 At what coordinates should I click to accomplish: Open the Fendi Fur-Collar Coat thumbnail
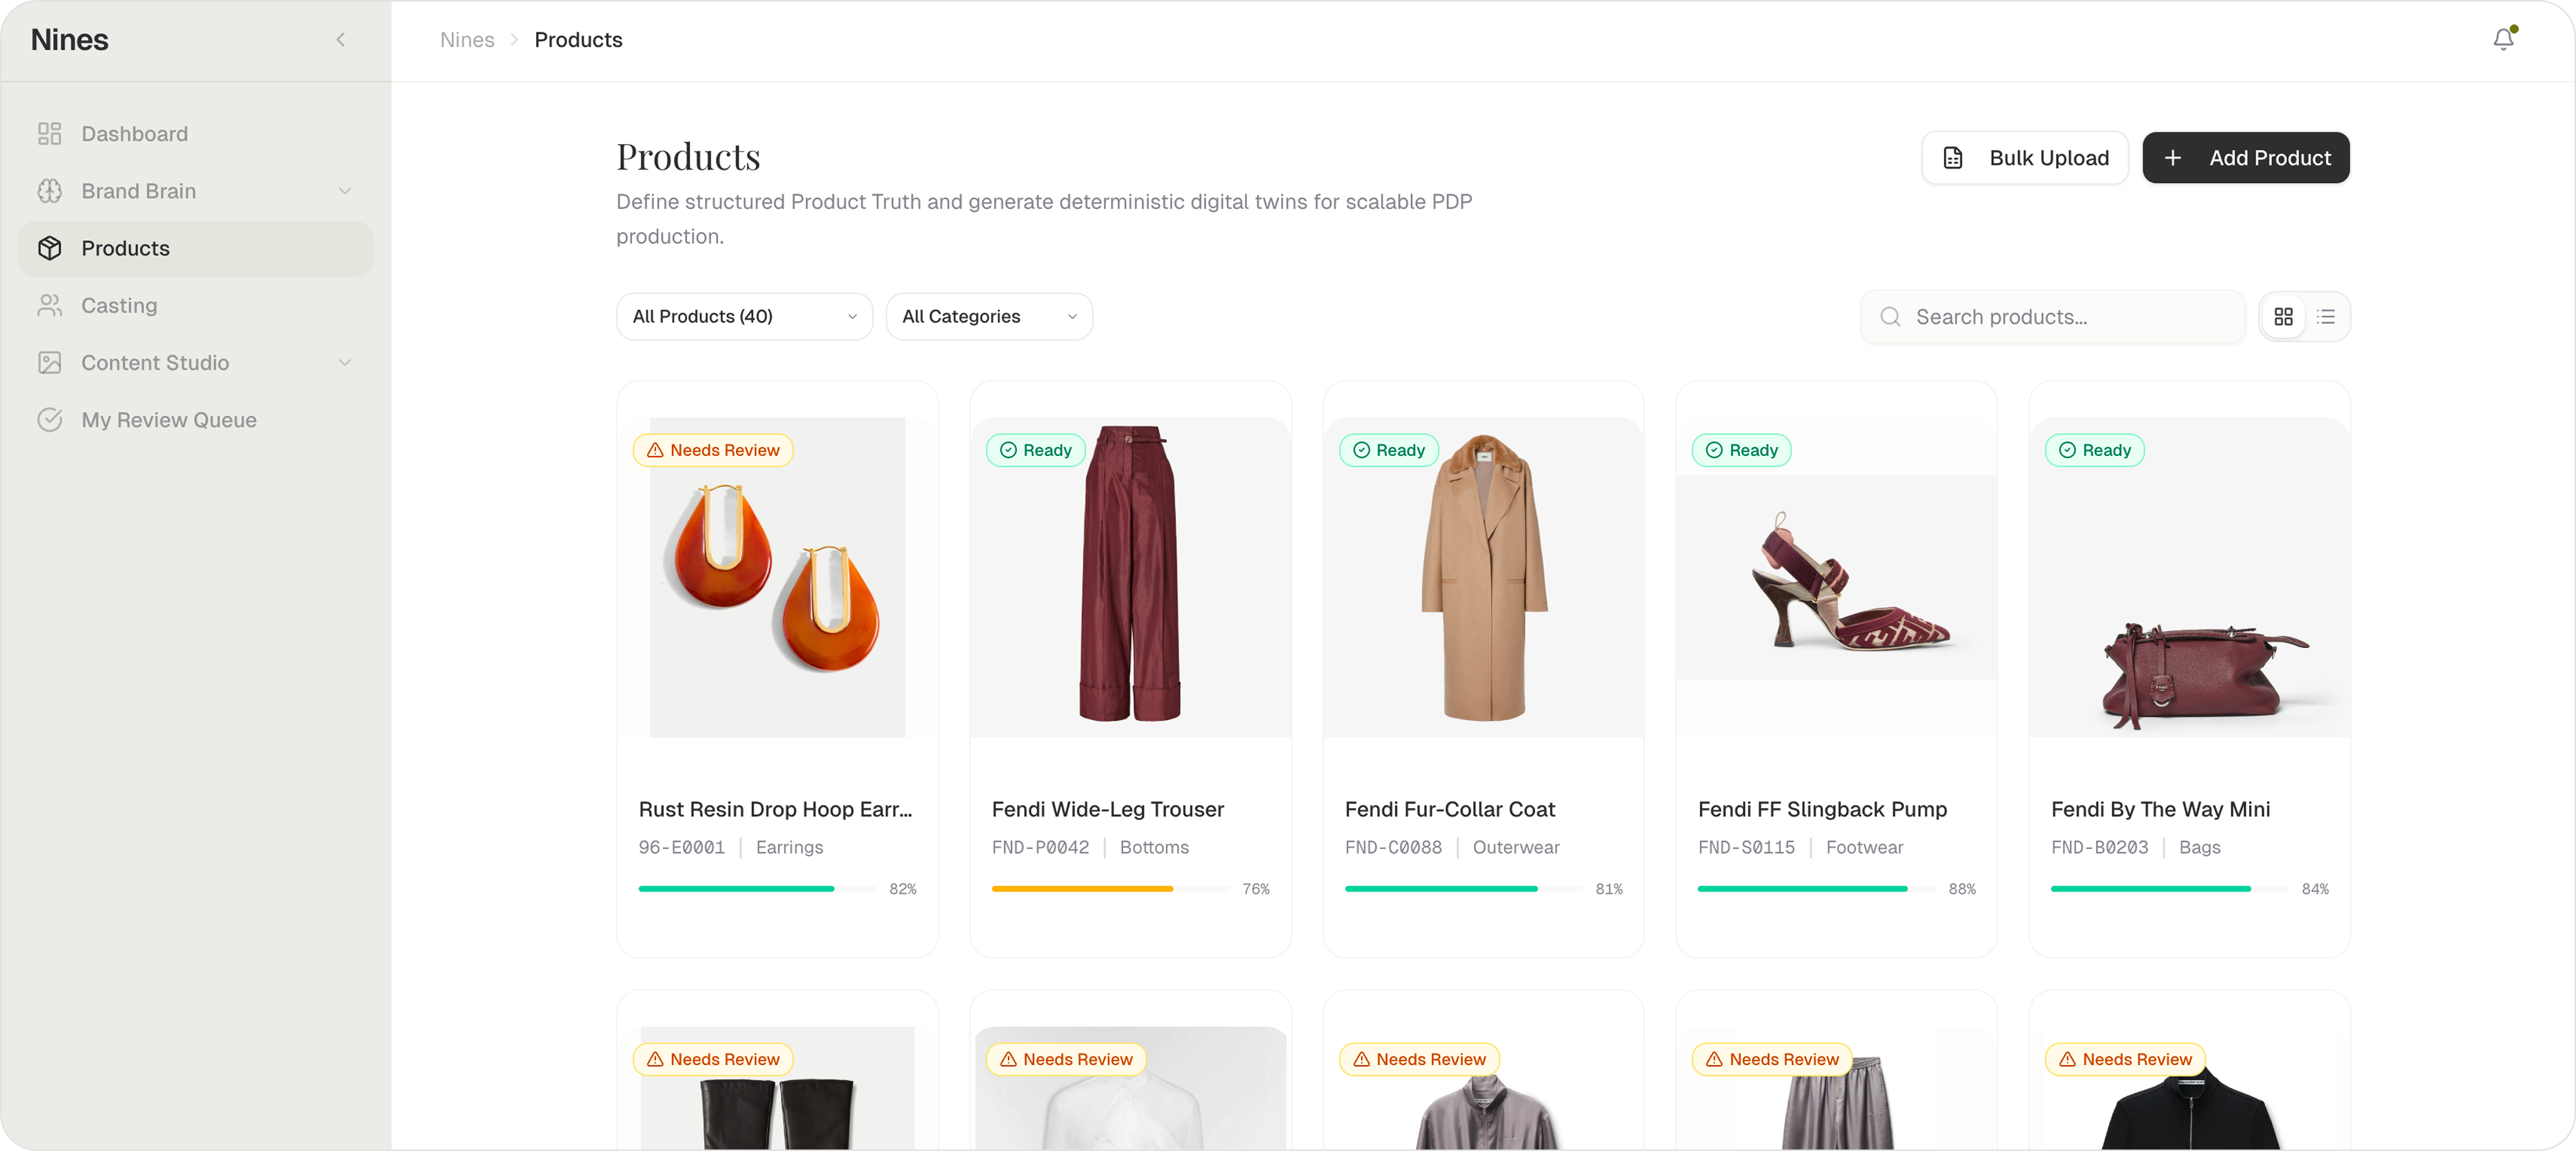1483,577
